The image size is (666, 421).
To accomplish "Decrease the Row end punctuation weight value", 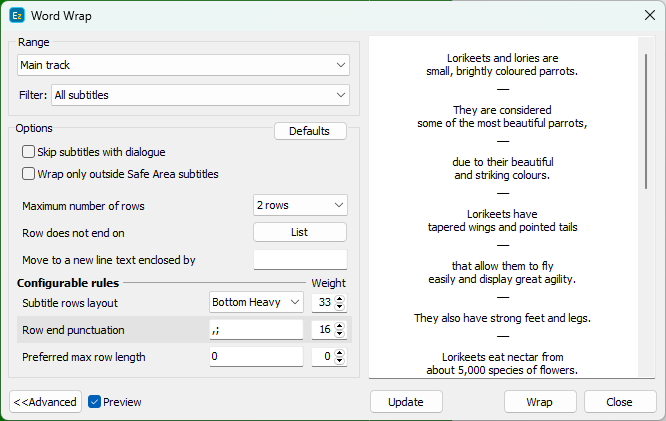I will tap(341, 334).
